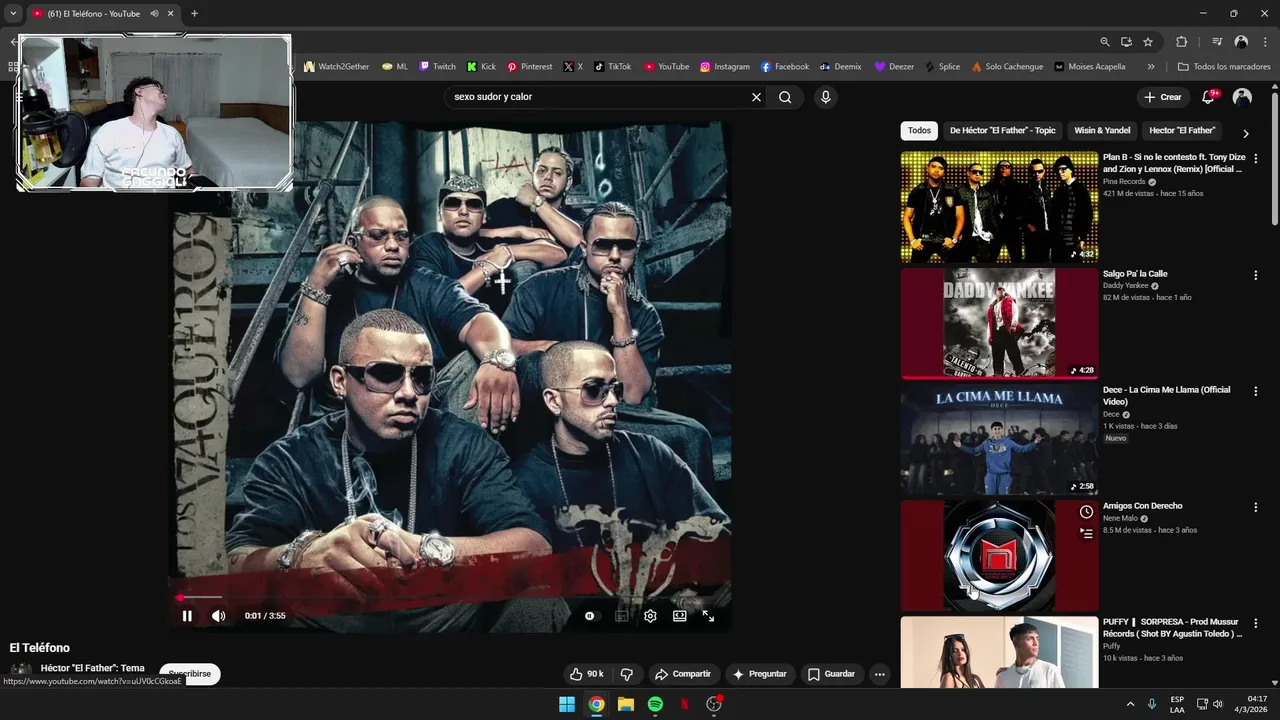
Task: Open YouTube account avatar menu
Action: 1242,97
